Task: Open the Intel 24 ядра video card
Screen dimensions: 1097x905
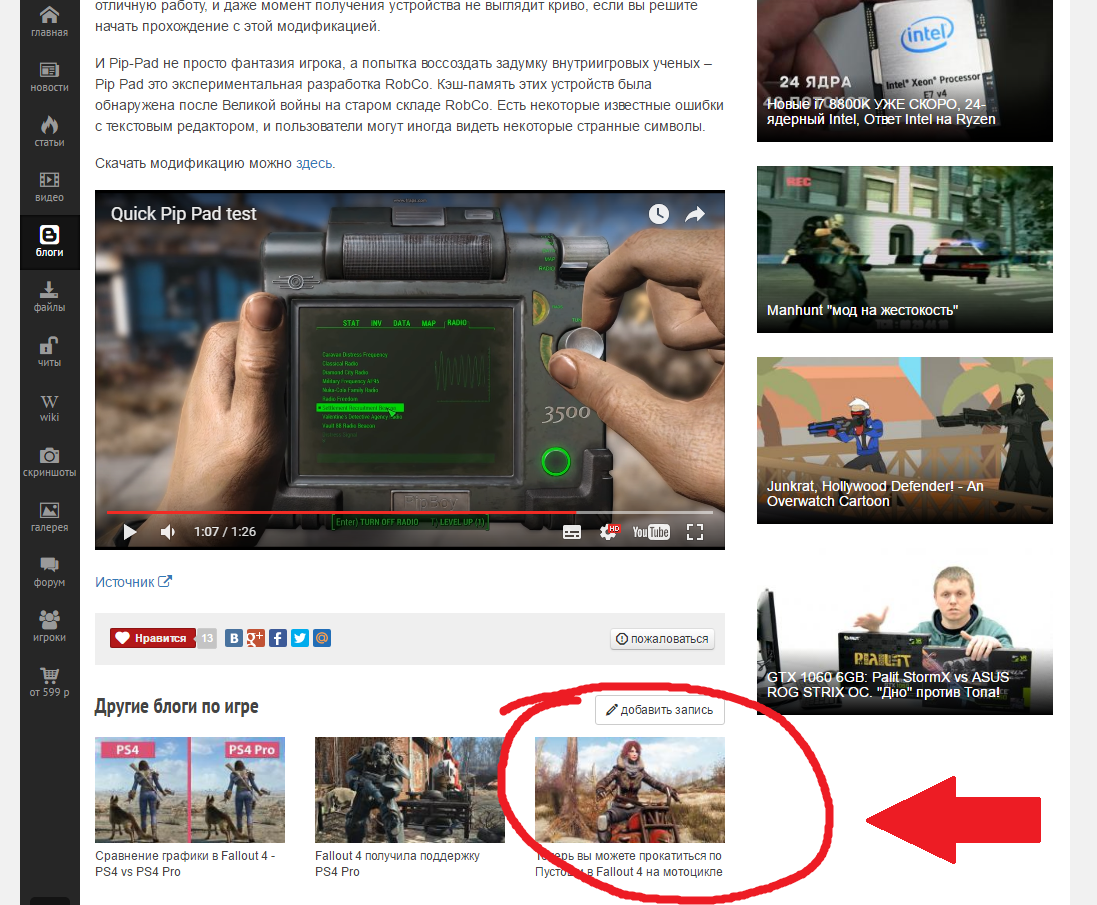Action: click(x=905, y=70)
